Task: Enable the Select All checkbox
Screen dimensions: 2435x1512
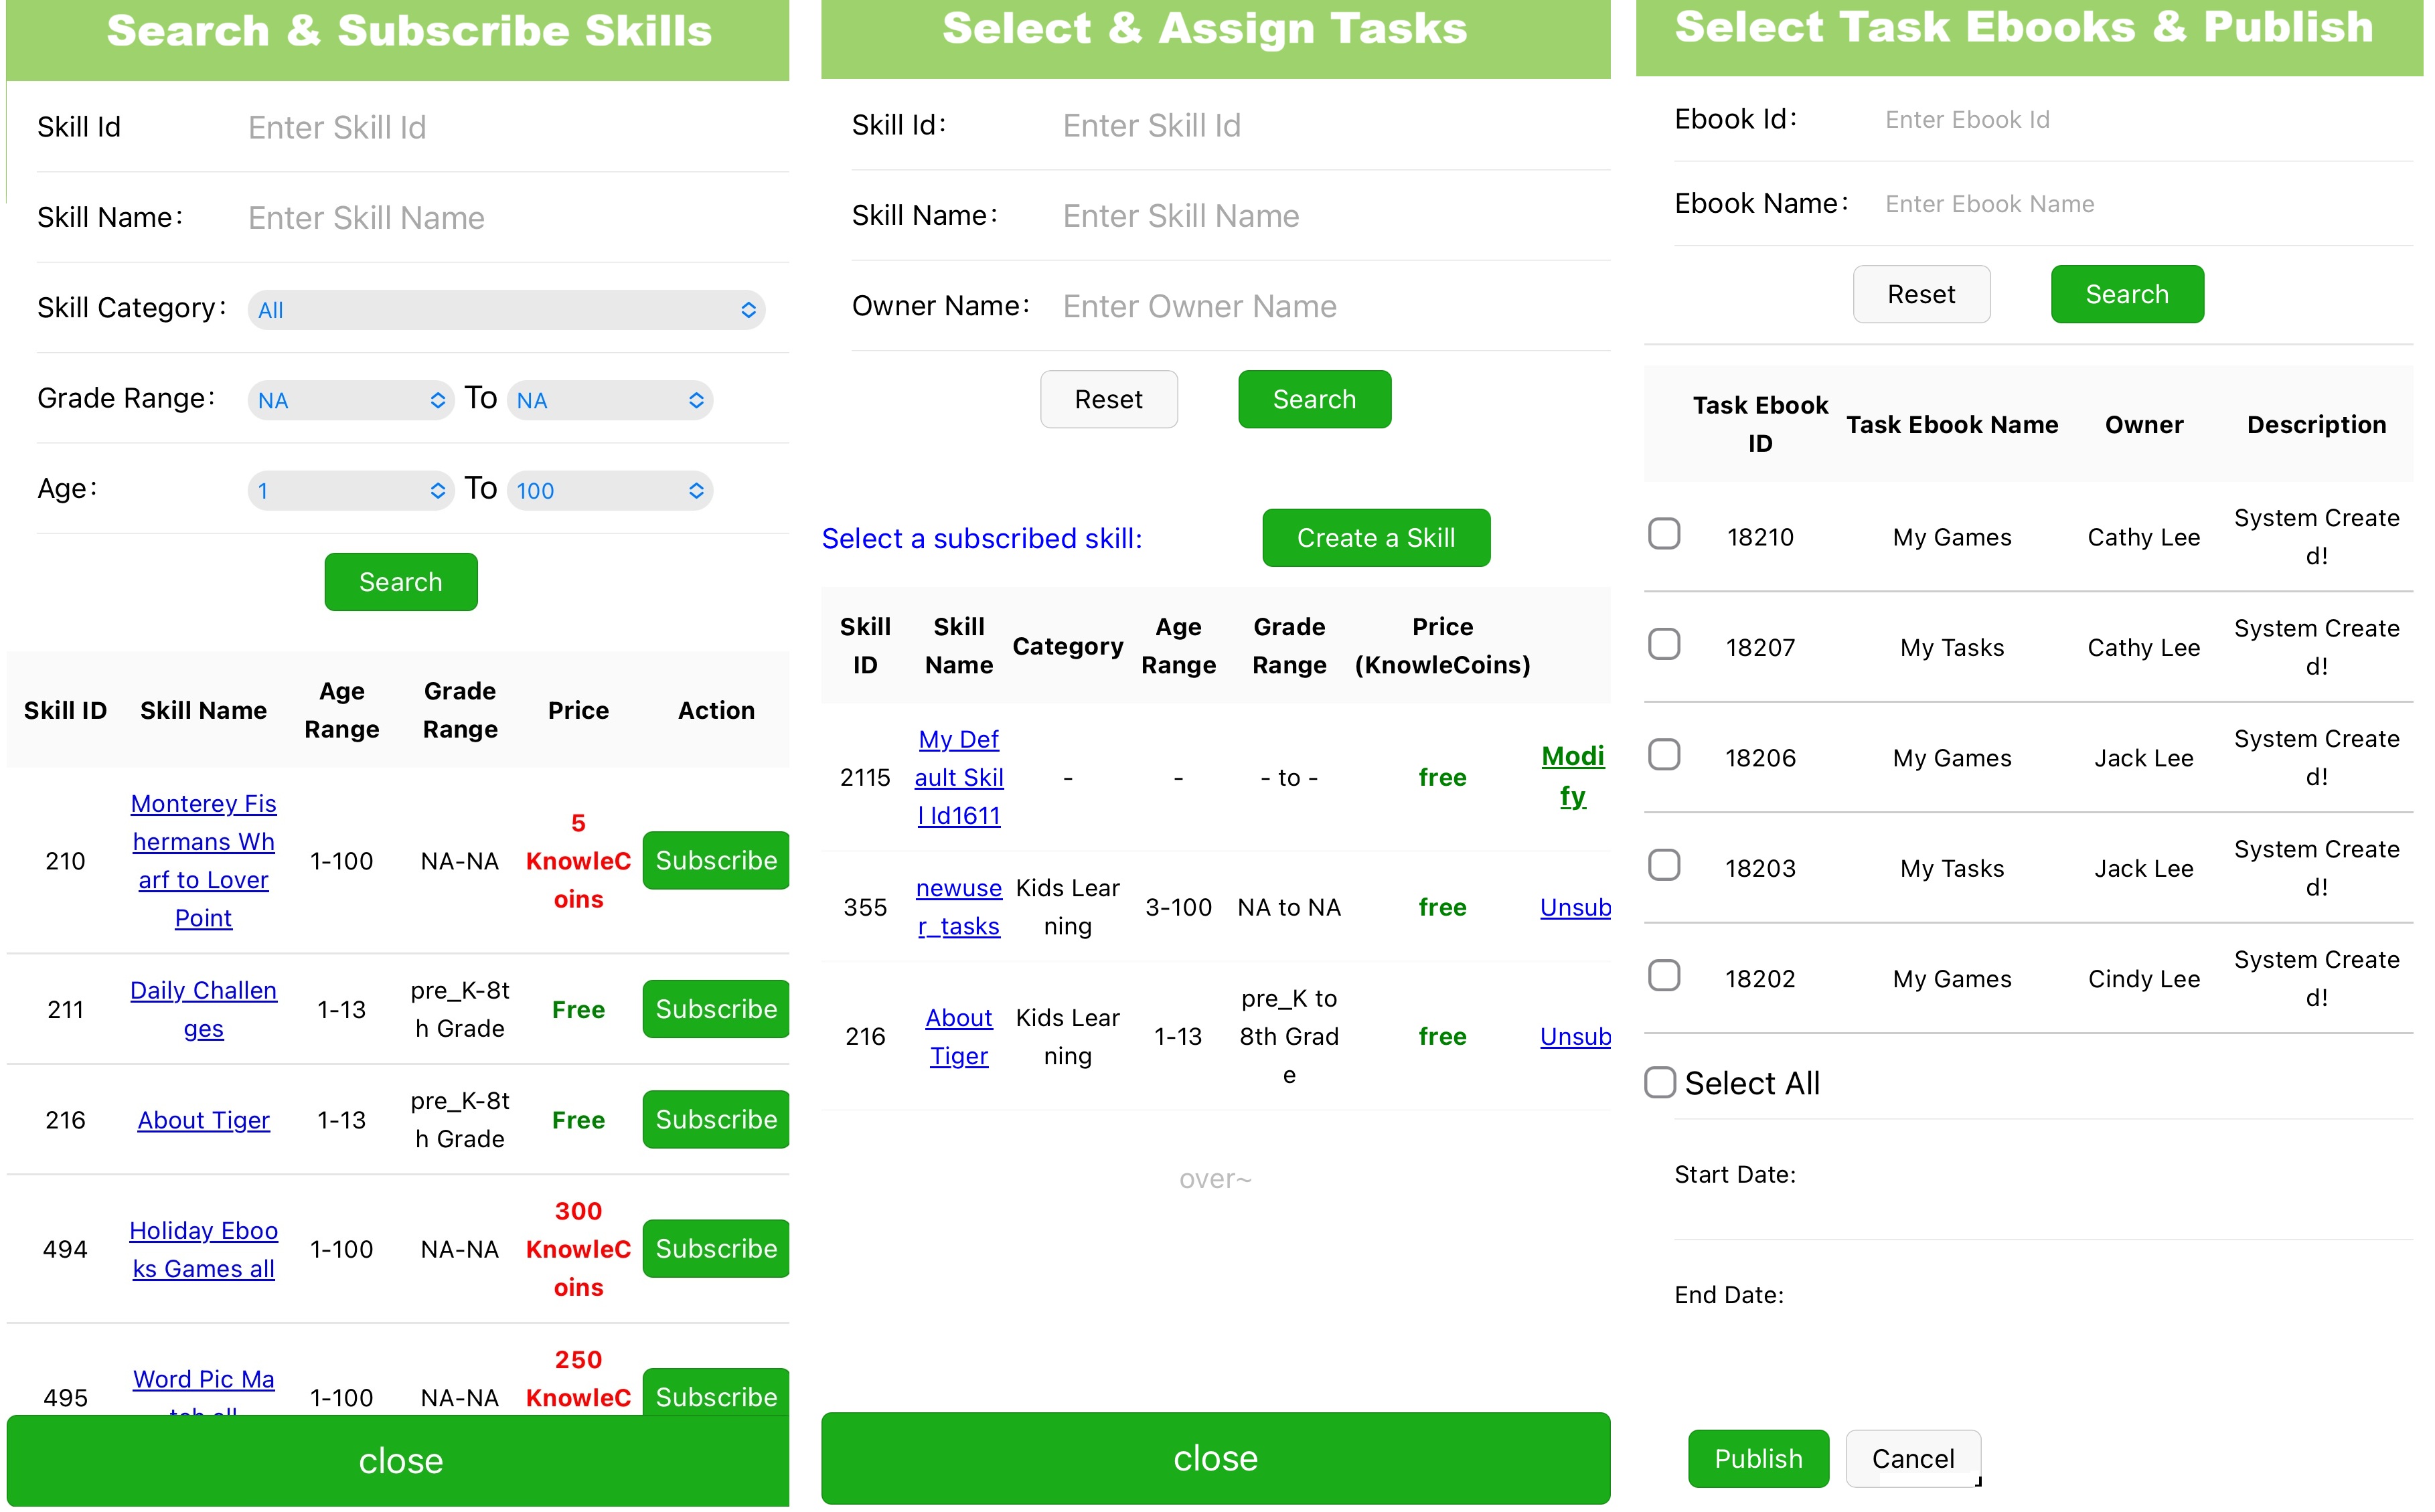Action: point(1659,1082)
